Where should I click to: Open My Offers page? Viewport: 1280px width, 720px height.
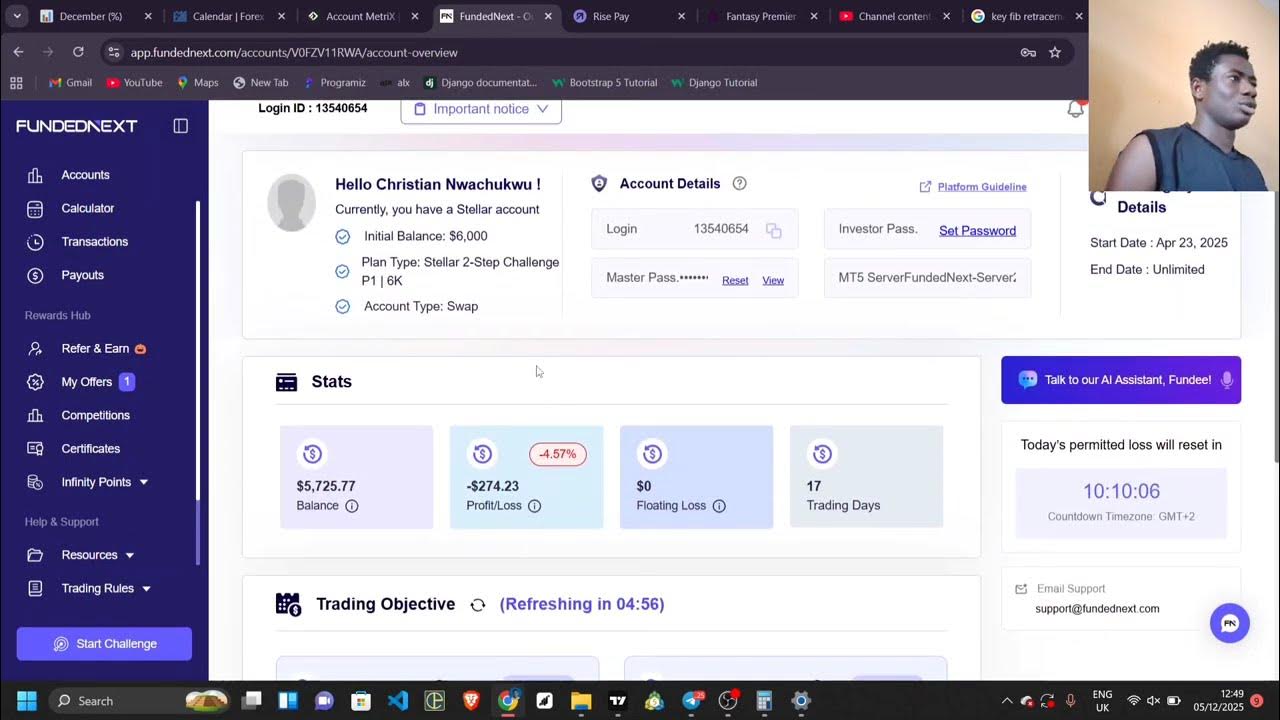[87, 382]
